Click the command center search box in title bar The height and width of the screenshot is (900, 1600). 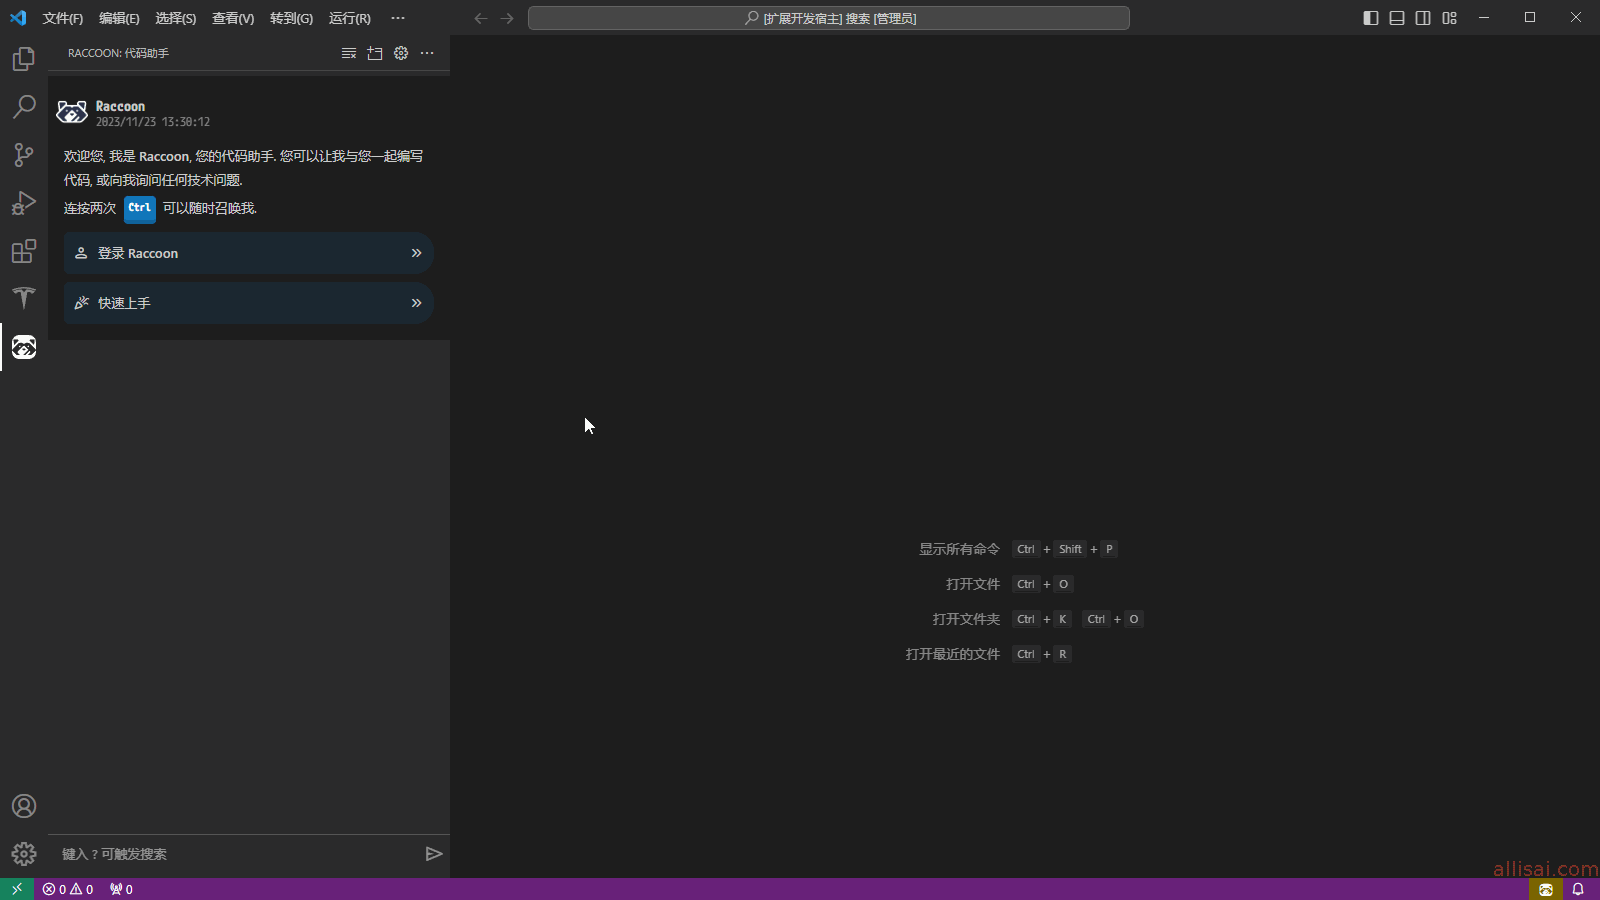[x=829, y=18]
